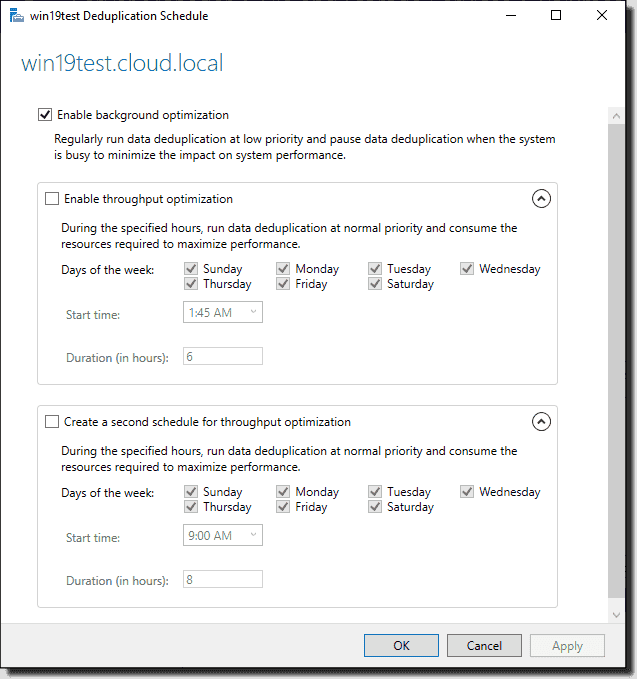Click the second schedule duration field showing 8
The height and width of the screenshot is (679, 637).
coord(223,579)
